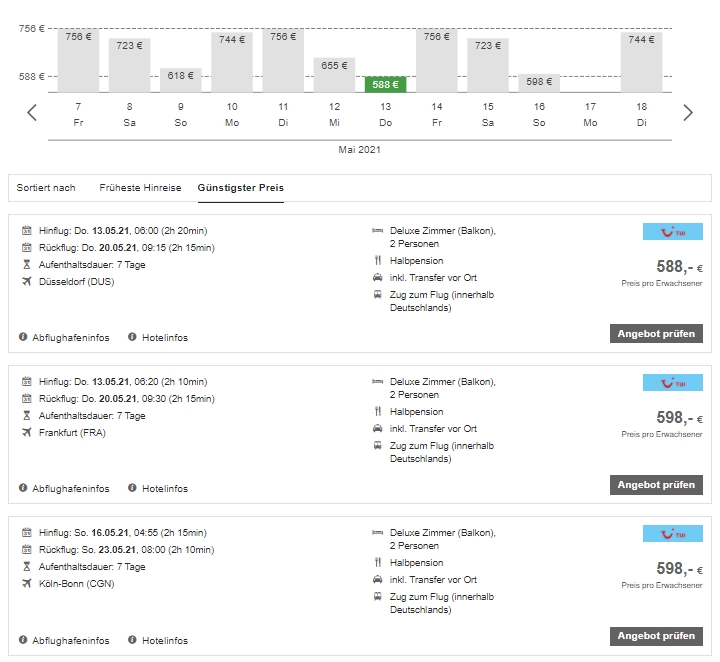Click the Hotelinfos icon in the Frankfurt offer
This screenshot has height=662, width=720.
click(132, 488)
